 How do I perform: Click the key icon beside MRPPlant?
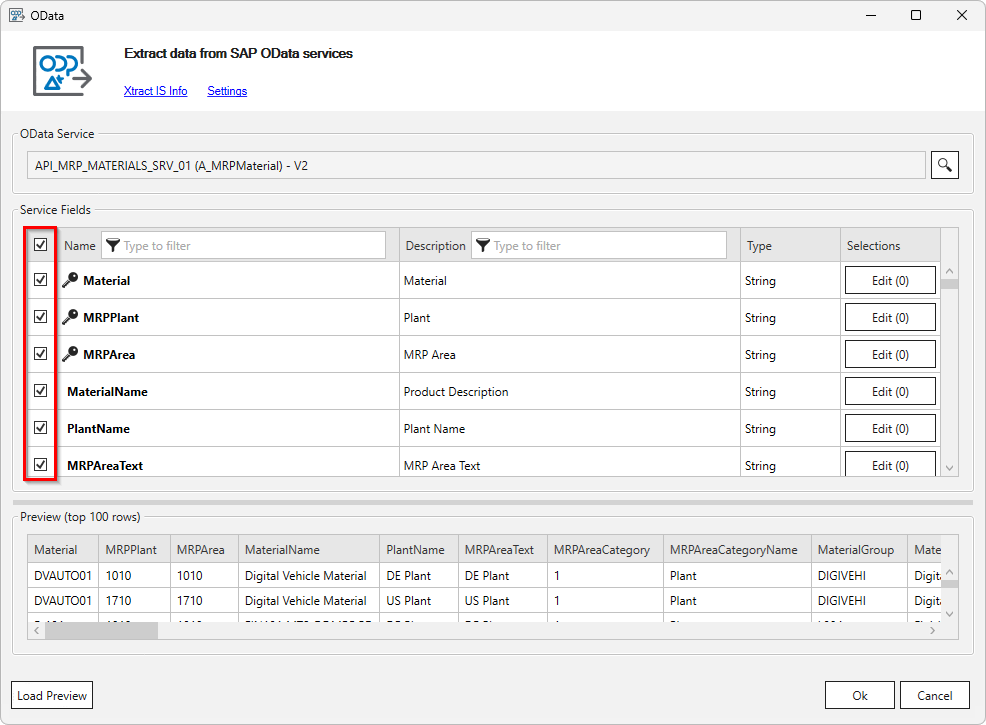(68, 317)
